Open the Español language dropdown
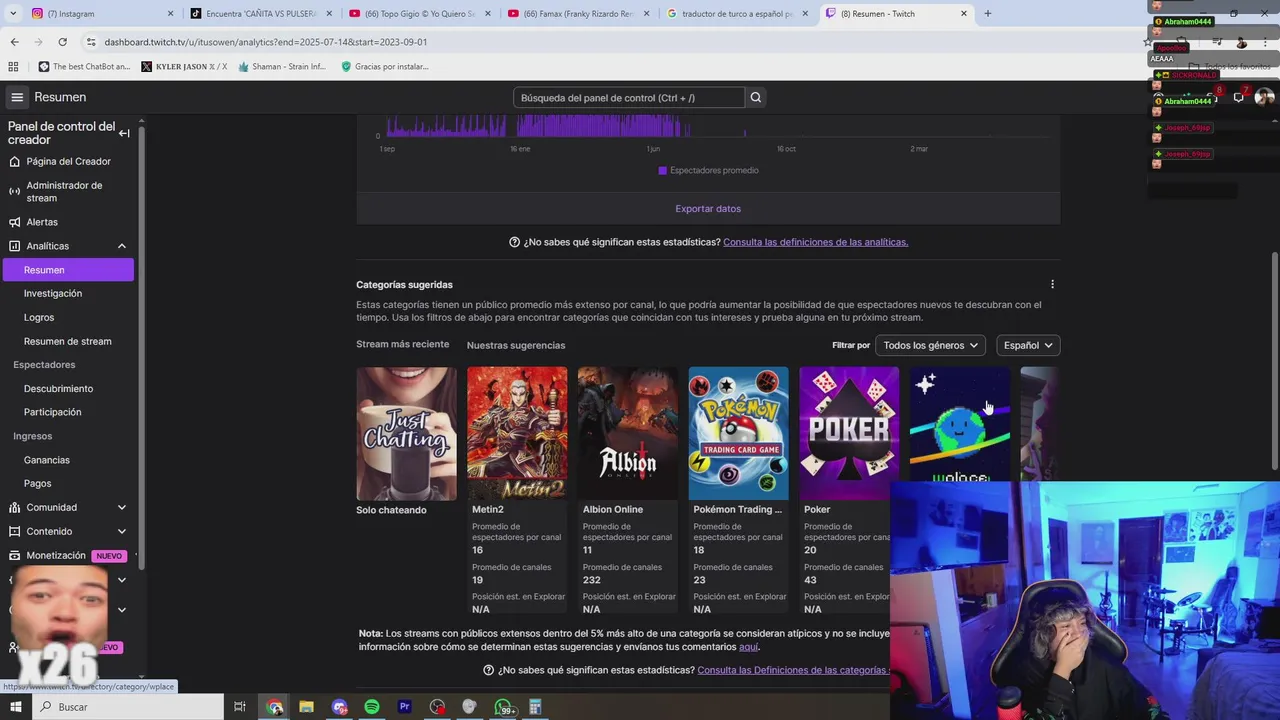The image size is (1280, 720). [x=1027, y=345]
